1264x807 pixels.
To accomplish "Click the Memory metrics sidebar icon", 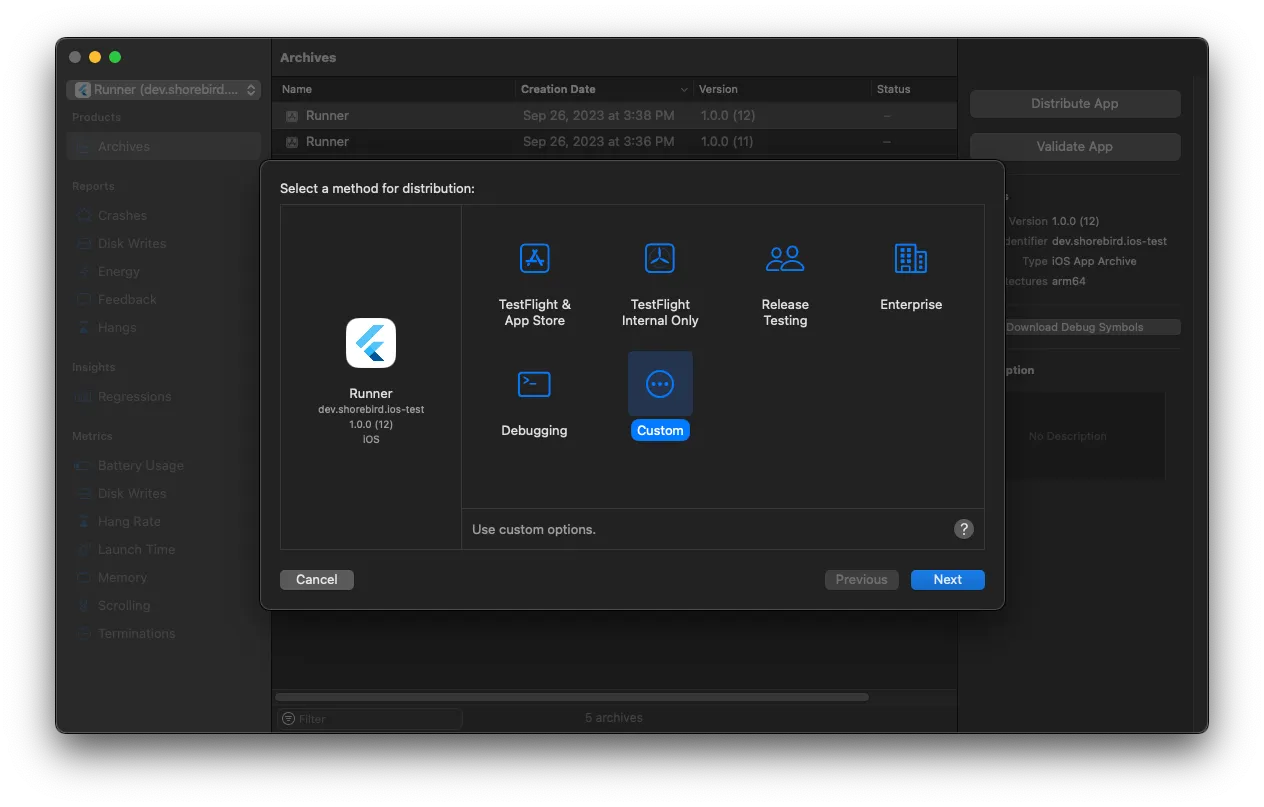I will [x=84, y=577].
